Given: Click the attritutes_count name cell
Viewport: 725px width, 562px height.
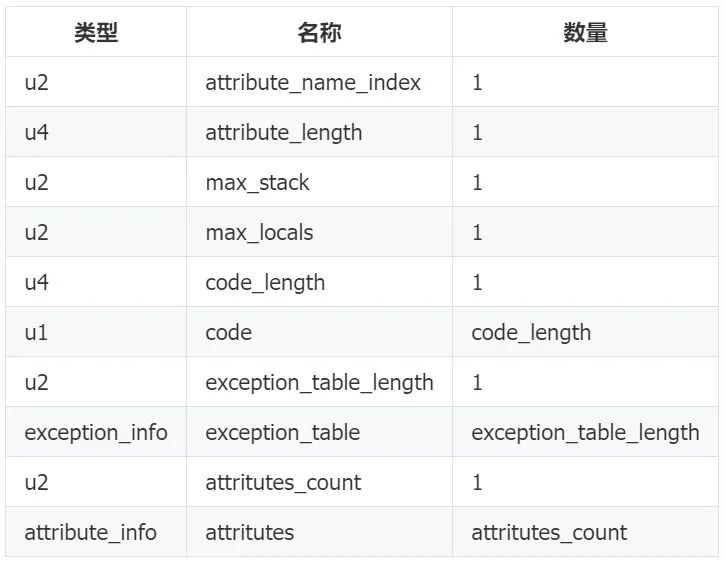Looking at the screenshot, I should 283,482.
